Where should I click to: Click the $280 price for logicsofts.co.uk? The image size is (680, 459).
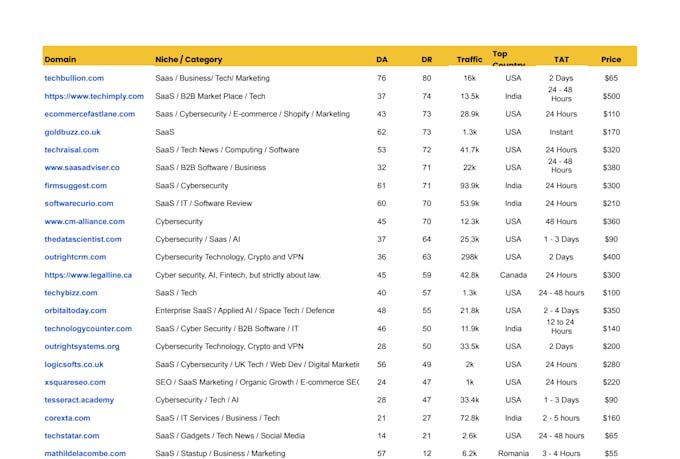click(611, 364)
